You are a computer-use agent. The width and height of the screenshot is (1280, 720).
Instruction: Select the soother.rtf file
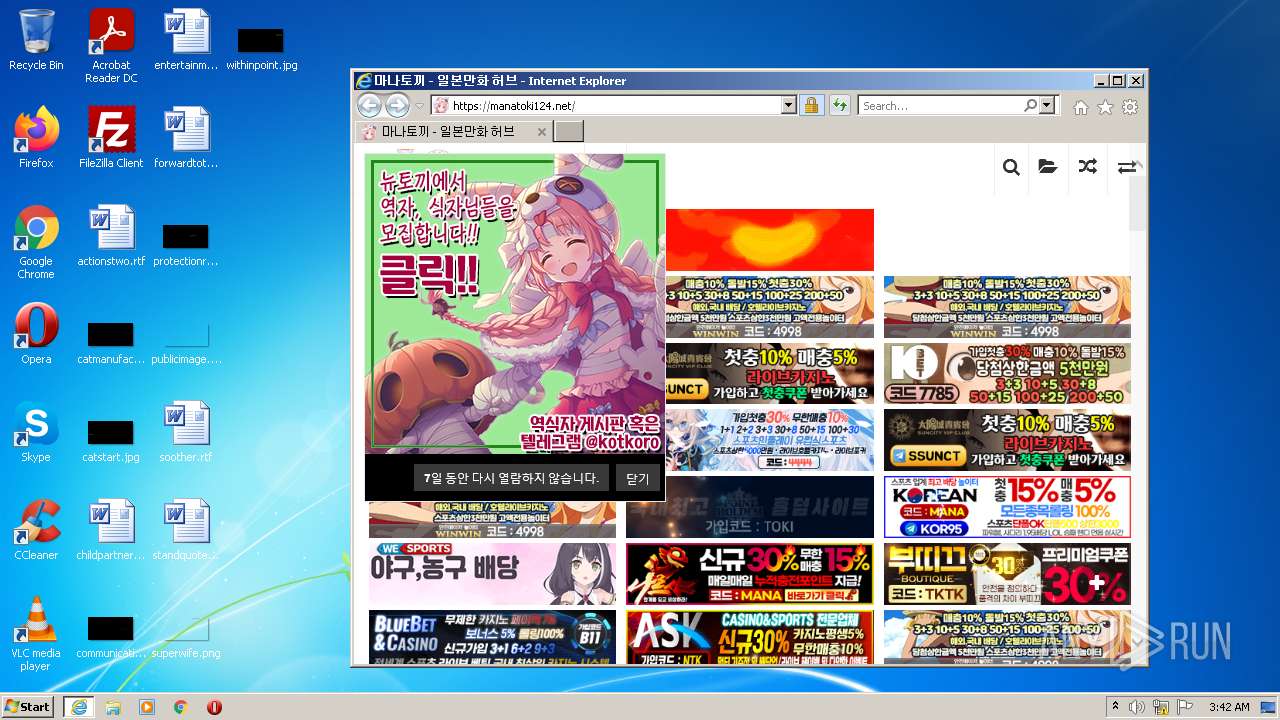point(186,432)
